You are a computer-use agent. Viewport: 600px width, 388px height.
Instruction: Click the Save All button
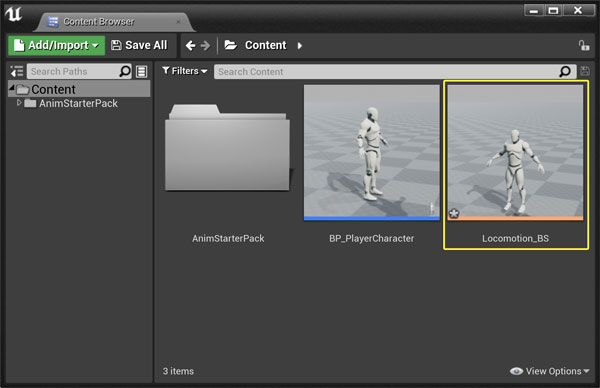tap(139, 46)
